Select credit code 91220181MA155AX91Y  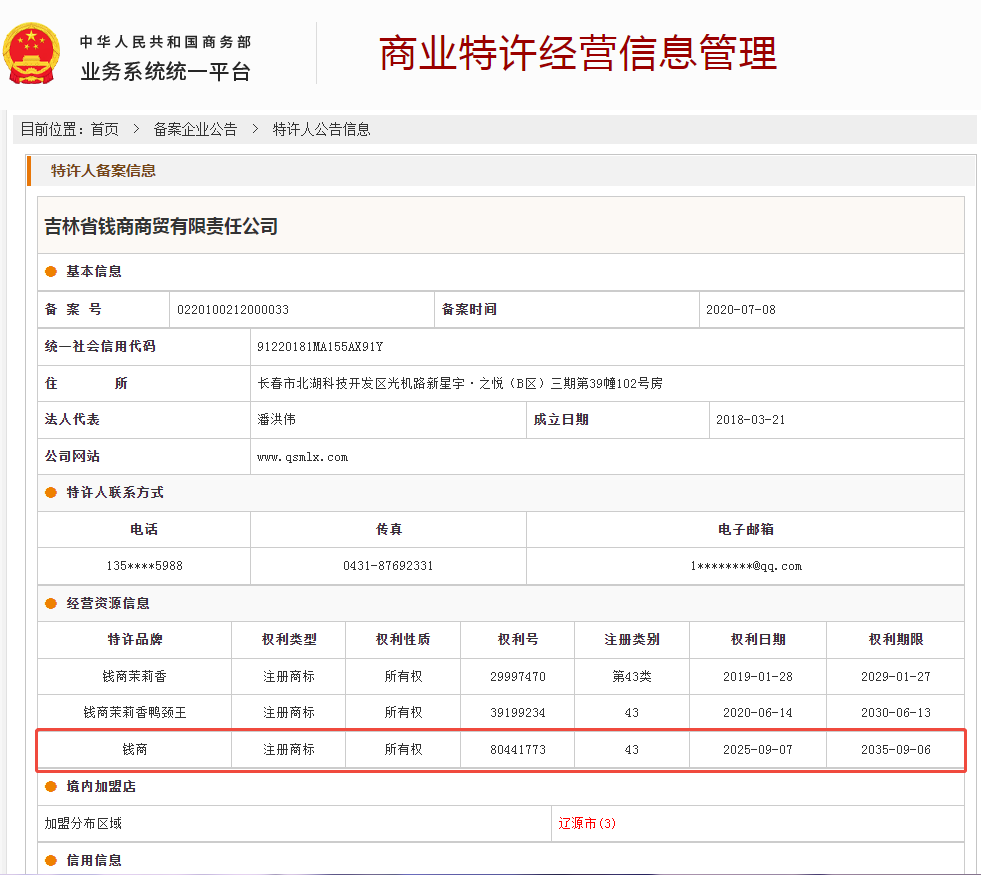(x=320, y=346)
